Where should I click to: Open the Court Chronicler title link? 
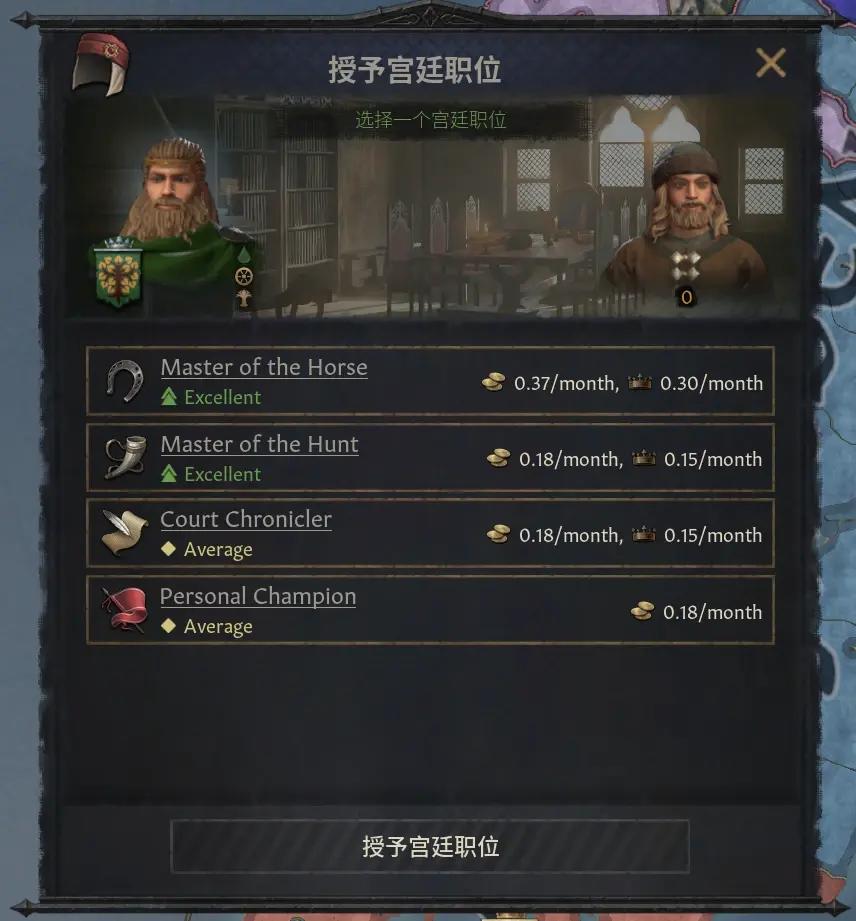246,519
